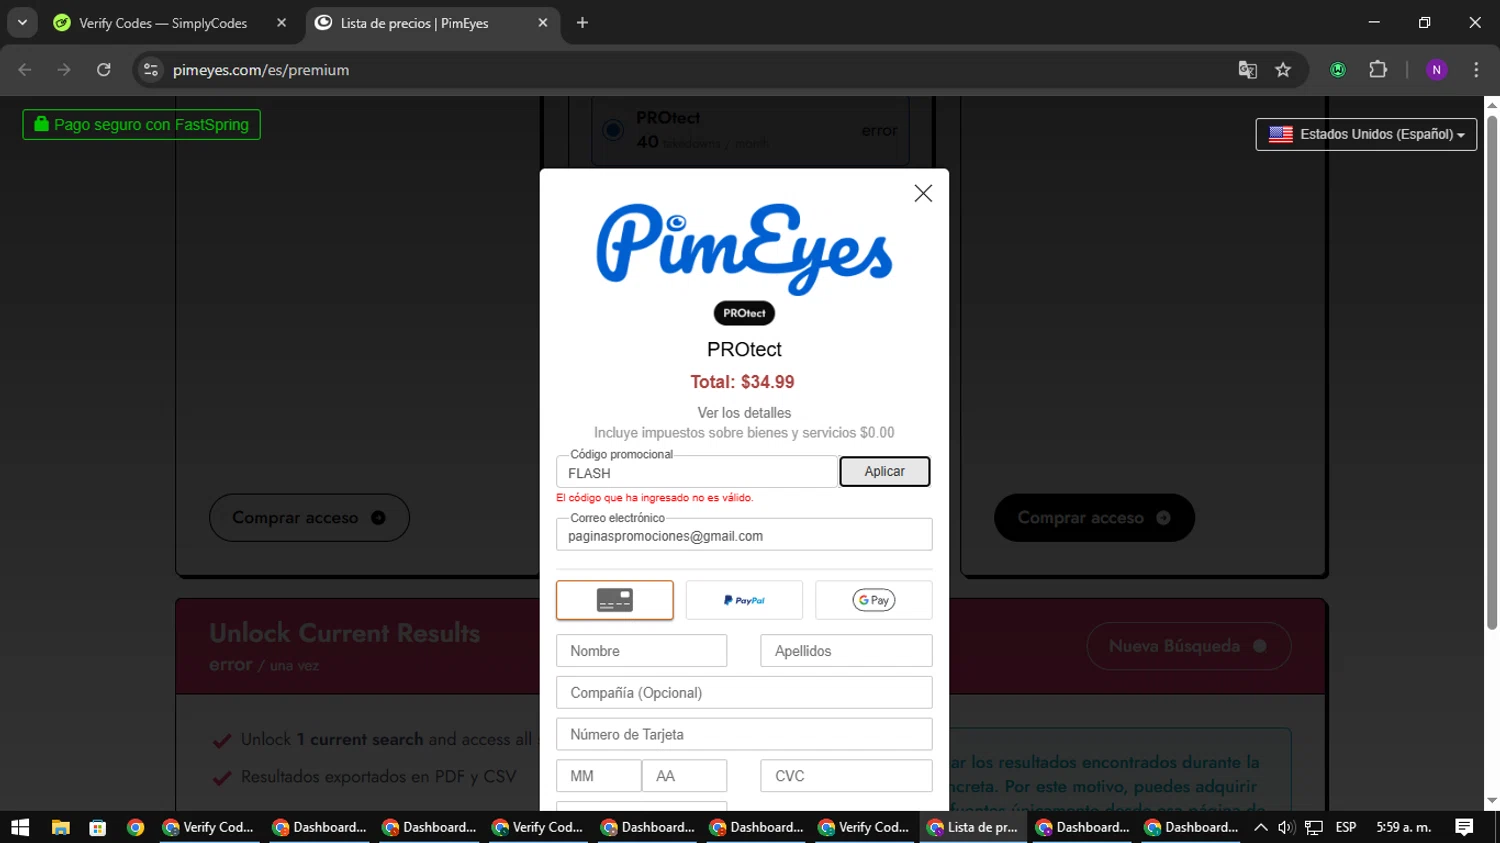The width and height of the screenshot is (1500, 843).
Task: Reload the PimEyes page
Action: click(x=104, y=70)
